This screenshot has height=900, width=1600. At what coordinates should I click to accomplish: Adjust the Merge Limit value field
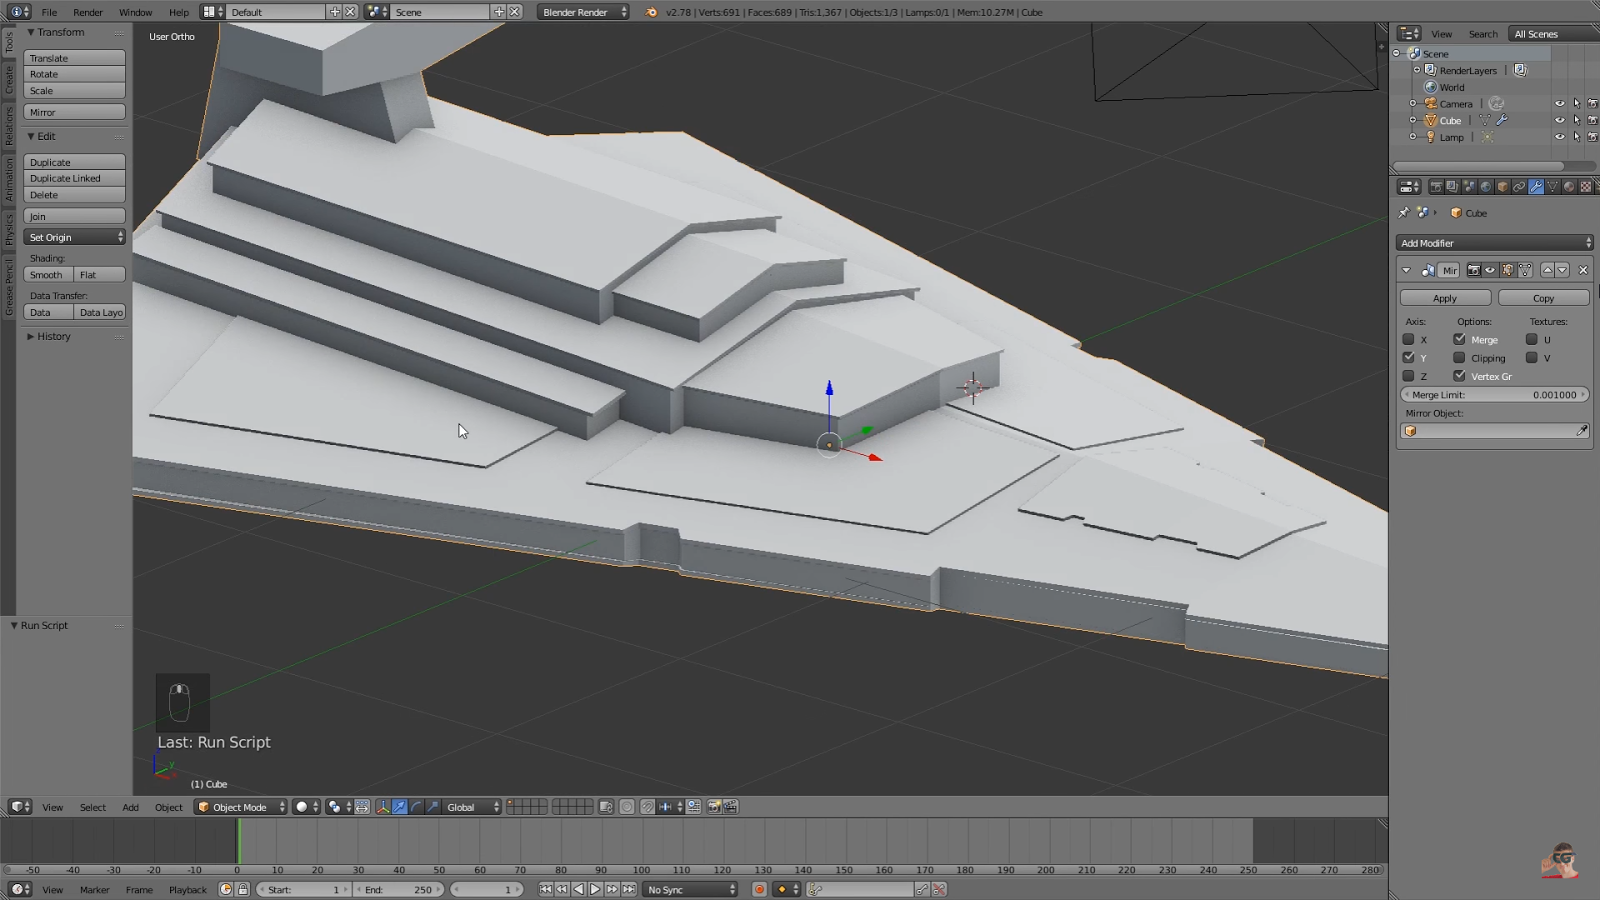pyautogui.click(x=1494, y=395)
